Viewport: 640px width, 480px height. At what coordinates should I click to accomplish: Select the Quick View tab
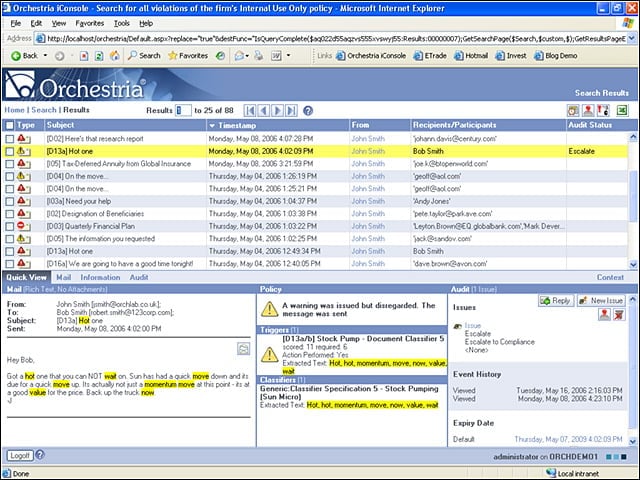click(x=26, y=277)
